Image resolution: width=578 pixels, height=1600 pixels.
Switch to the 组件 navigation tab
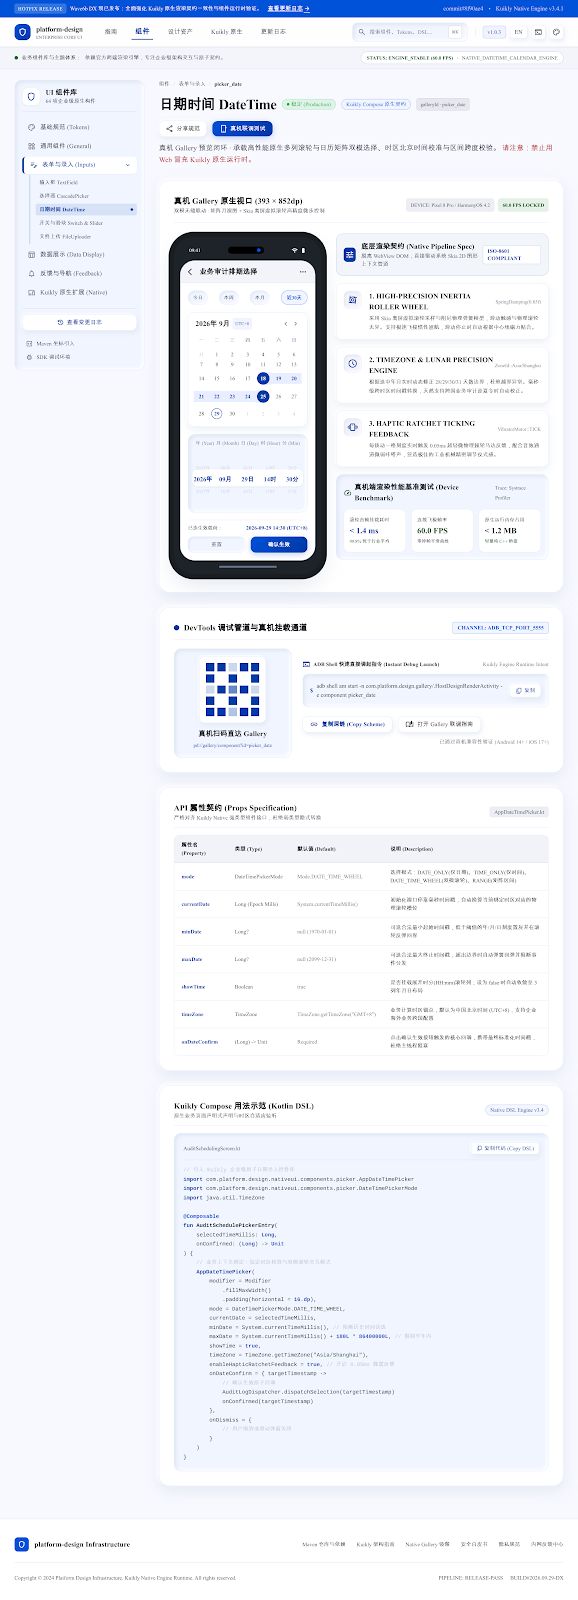(142, 32)
